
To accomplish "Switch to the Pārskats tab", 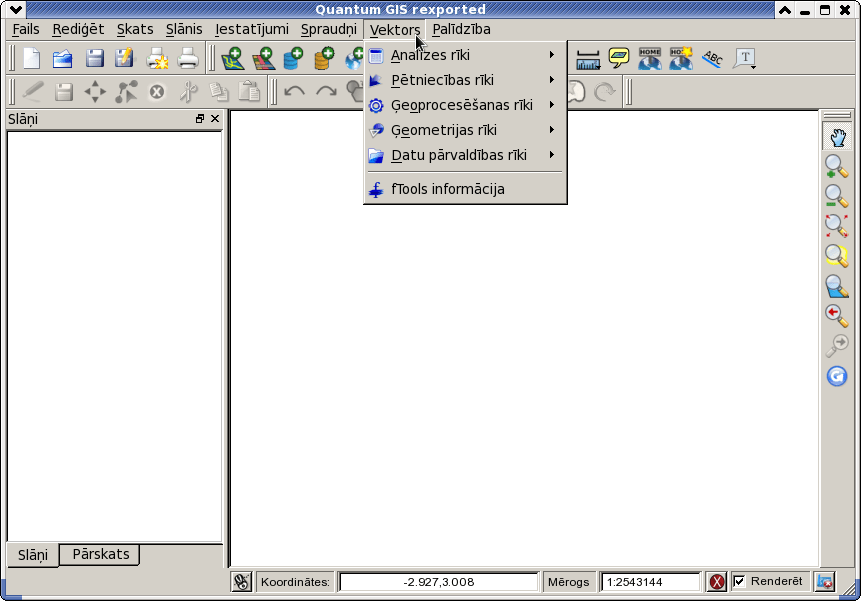I will point(100,554).
